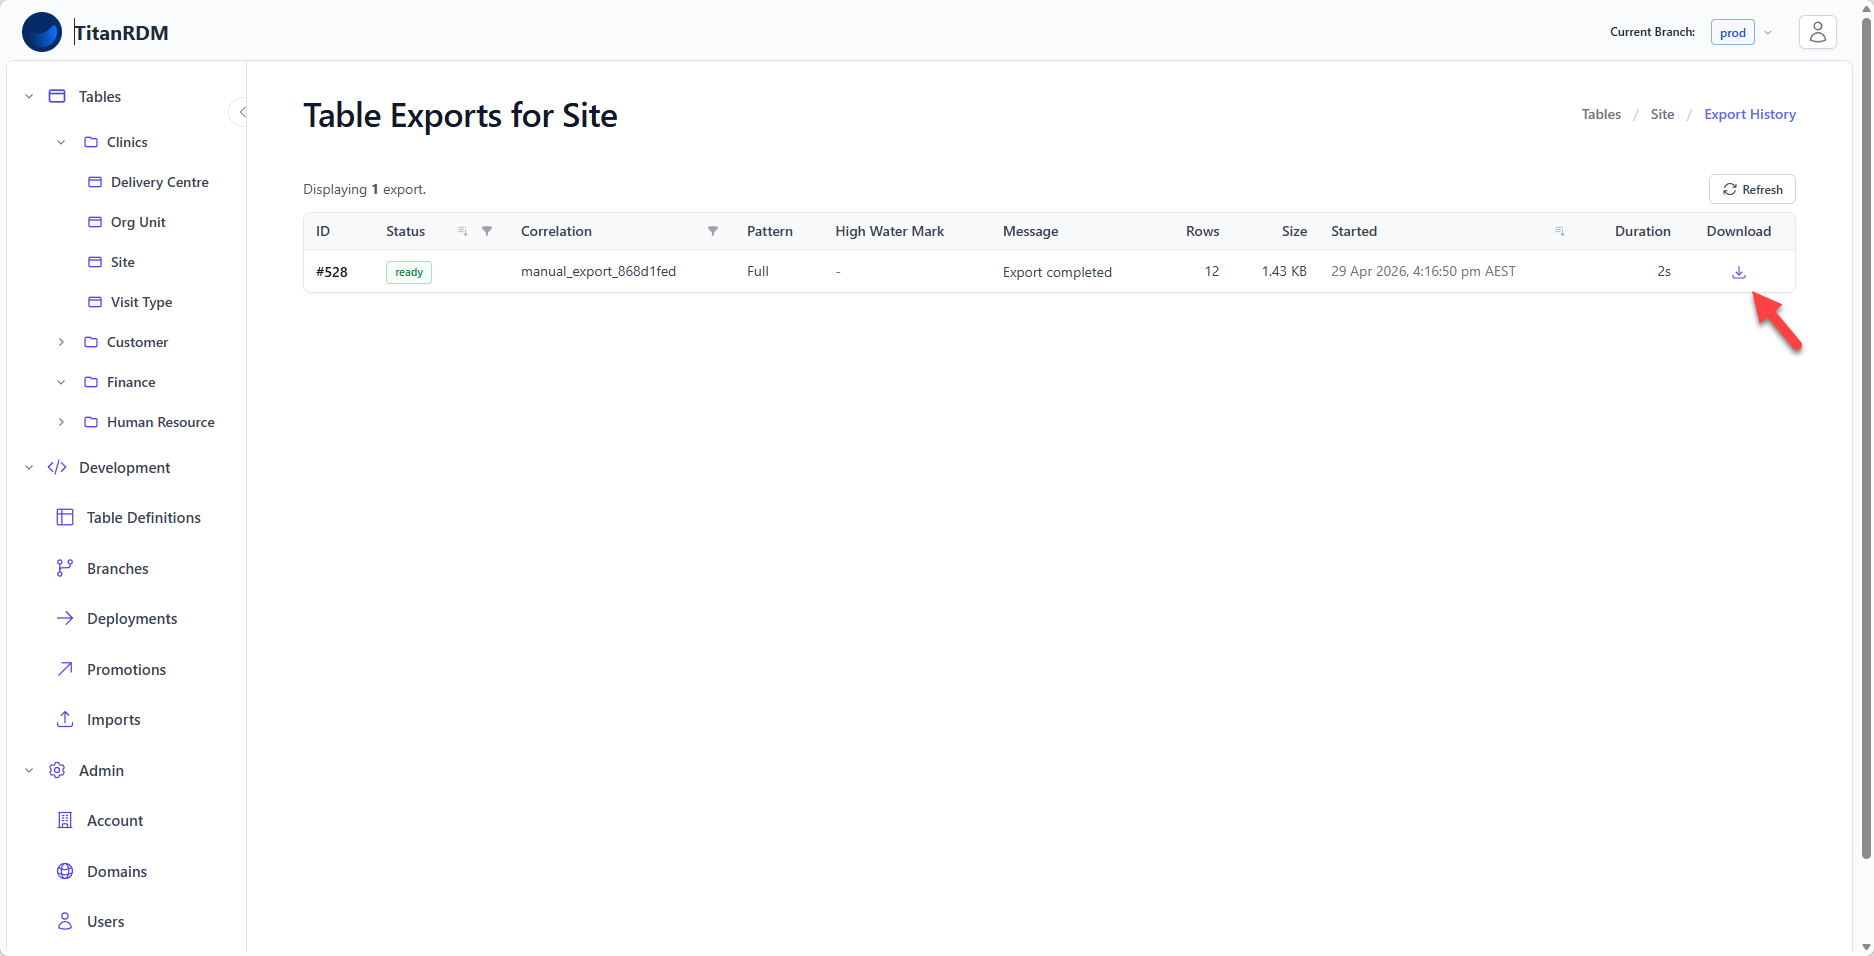
Task: Click Export History breadcrumb
Action: click(x=1750, y=114)
